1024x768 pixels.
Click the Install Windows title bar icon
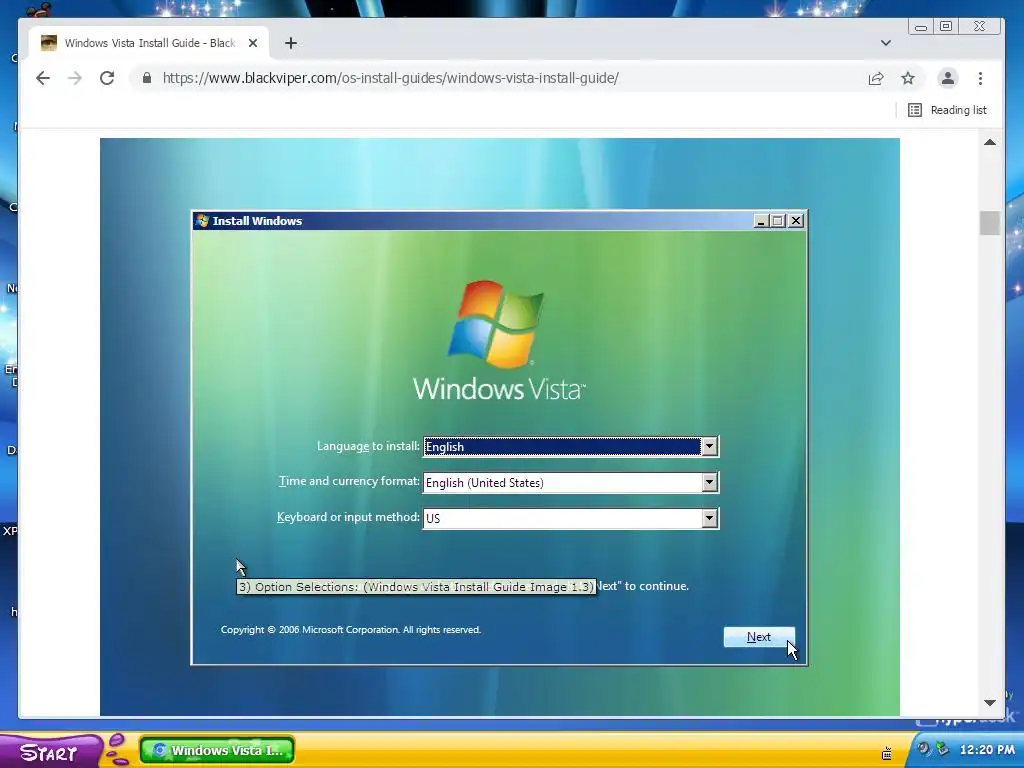point(202,221)
